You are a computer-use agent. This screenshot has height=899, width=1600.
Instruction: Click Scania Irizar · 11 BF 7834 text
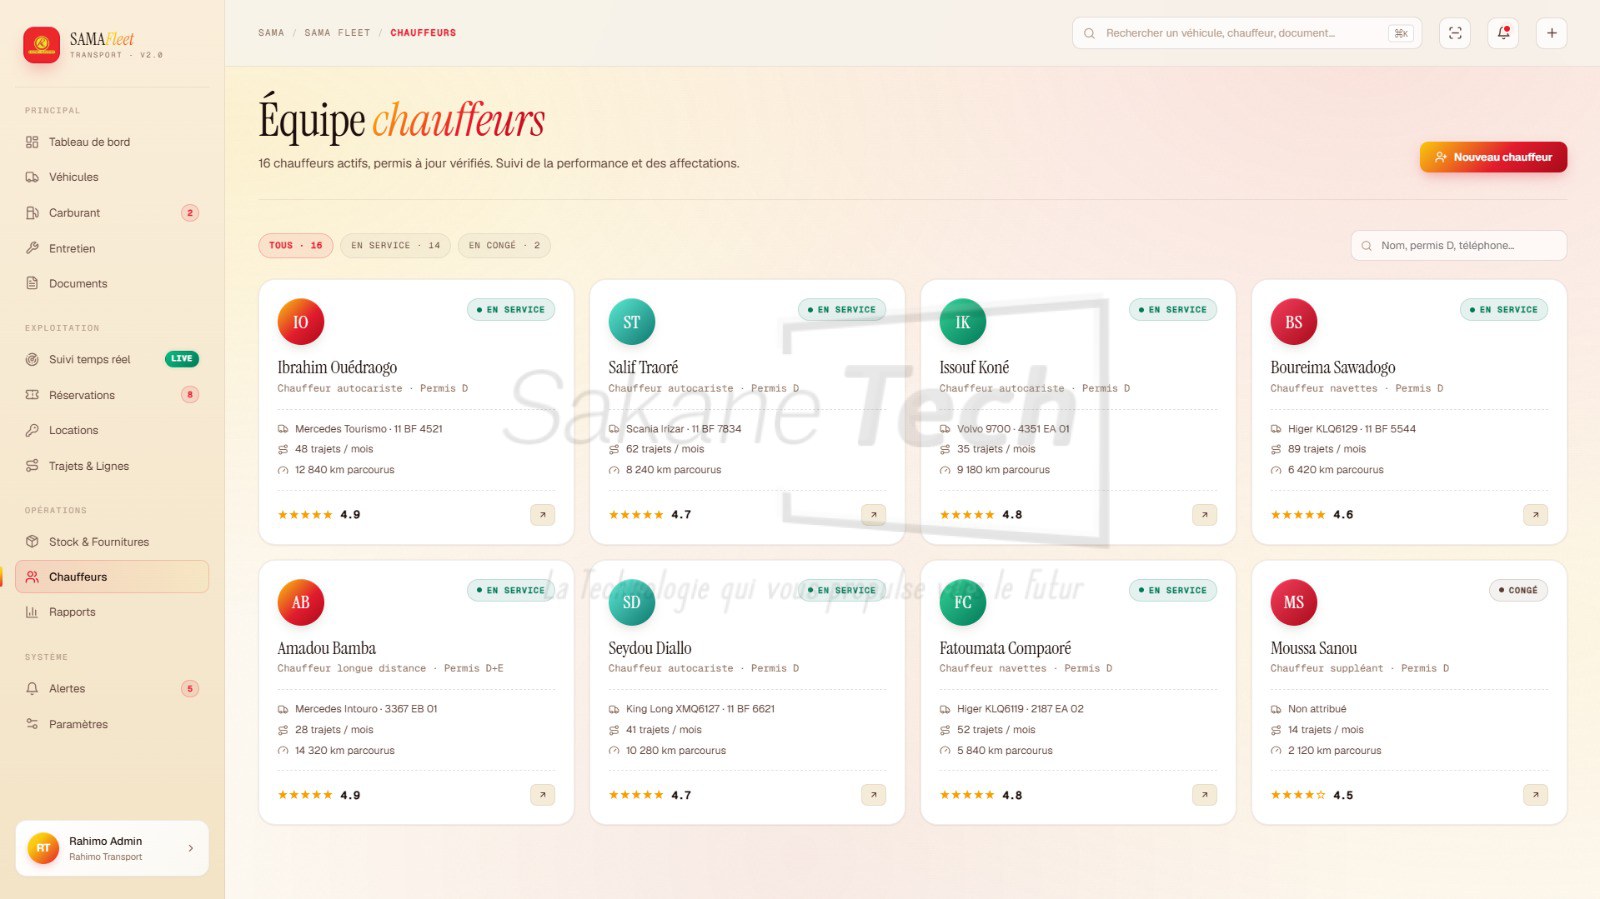click(x=684, y=429)
